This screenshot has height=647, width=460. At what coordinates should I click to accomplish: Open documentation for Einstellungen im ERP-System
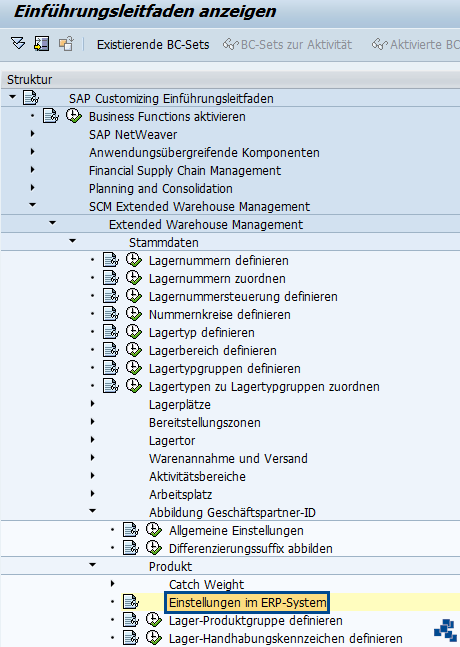[x=131, y=602]
